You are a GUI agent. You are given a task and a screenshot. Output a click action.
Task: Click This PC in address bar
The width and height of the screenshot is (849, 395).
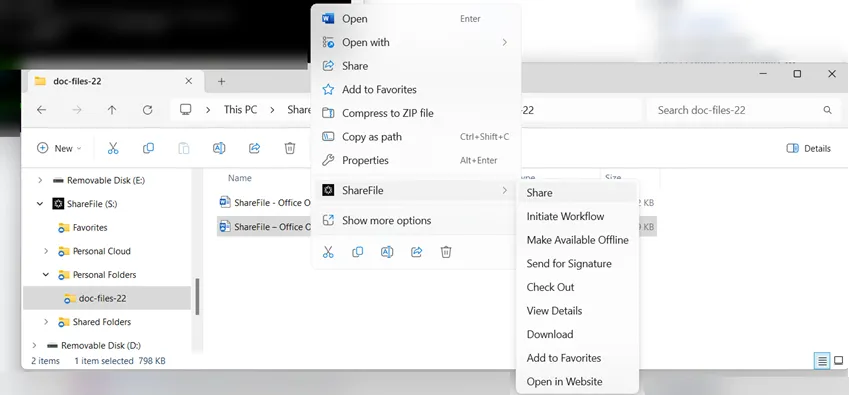240,110
